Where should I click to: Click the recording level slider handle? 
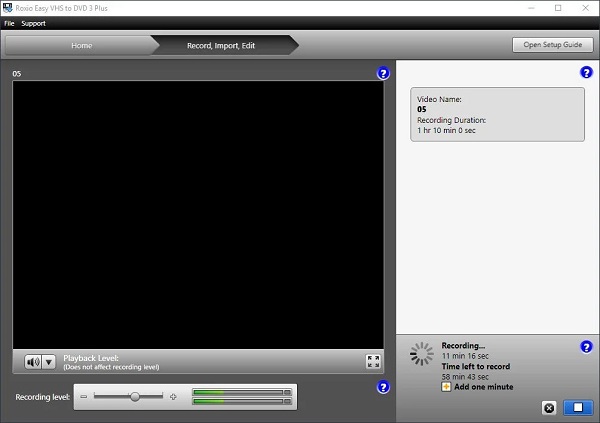(135, 397)
